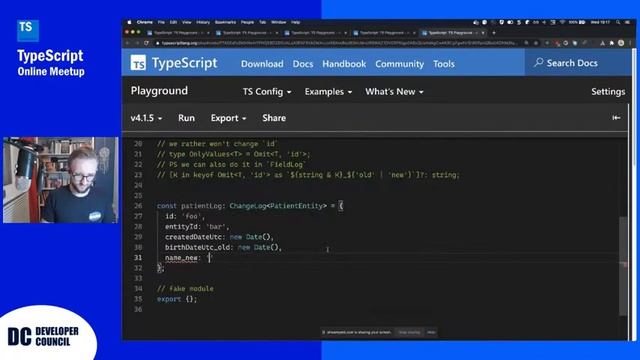Click the Chrome profile avatar icon
The height and width of the screenshot is (360, 640).
(621, 43)
